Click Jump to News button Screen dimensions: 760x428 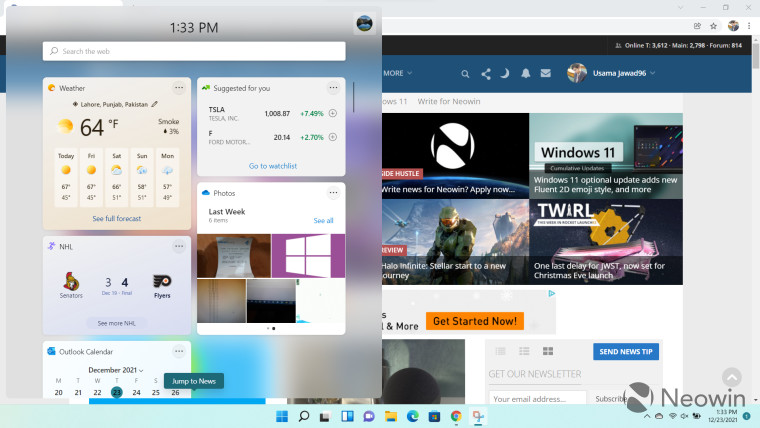(x=194, y=381)
